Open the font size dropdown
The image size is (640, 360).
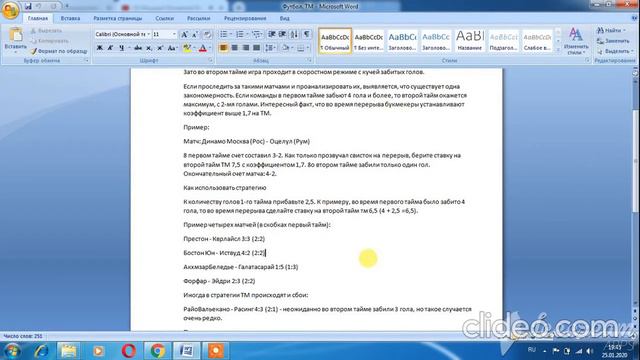174,34
